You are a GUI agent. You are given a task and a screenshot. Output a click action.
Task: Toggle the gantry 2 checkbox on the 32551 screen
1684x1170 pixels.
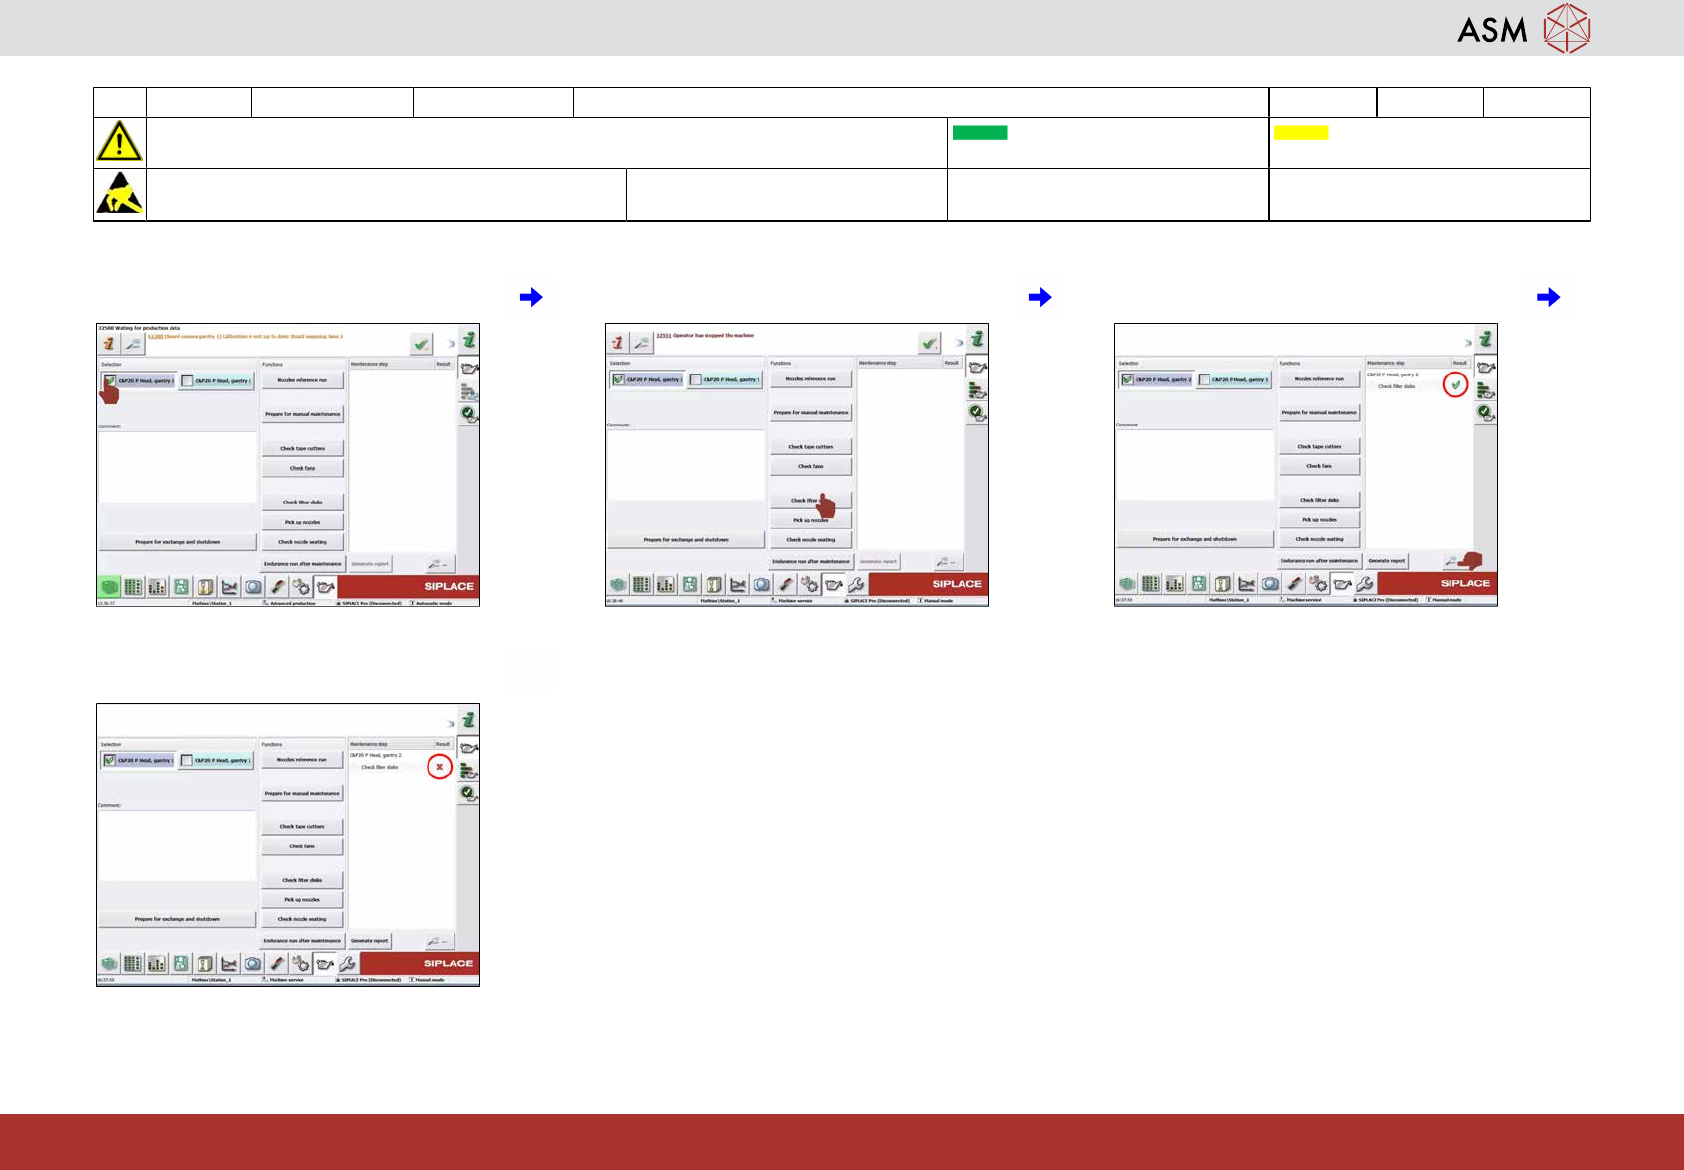pyautogui.click(x=618, y=379)
